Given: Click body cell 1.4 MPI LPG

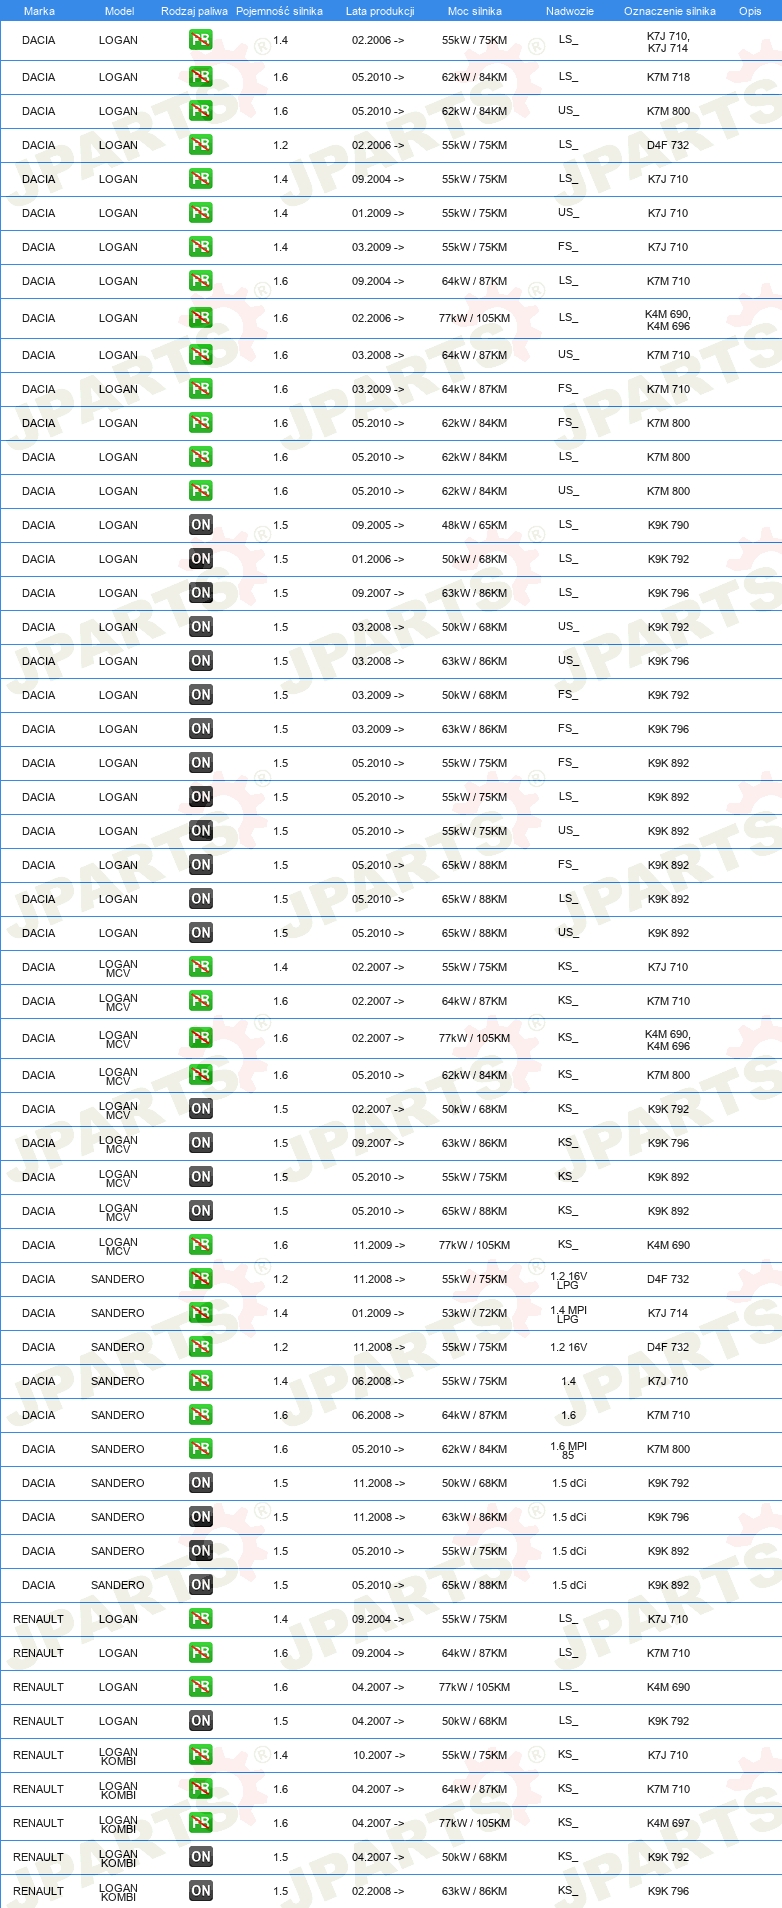Looking at the screenshot, I should [568, 1314].
